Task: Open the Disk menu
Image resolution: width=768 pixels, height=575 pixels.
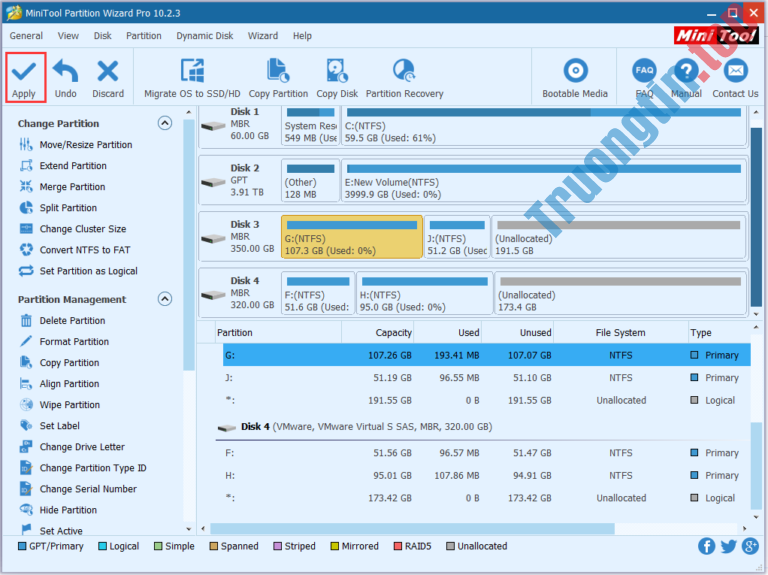Action: (102, 36)
